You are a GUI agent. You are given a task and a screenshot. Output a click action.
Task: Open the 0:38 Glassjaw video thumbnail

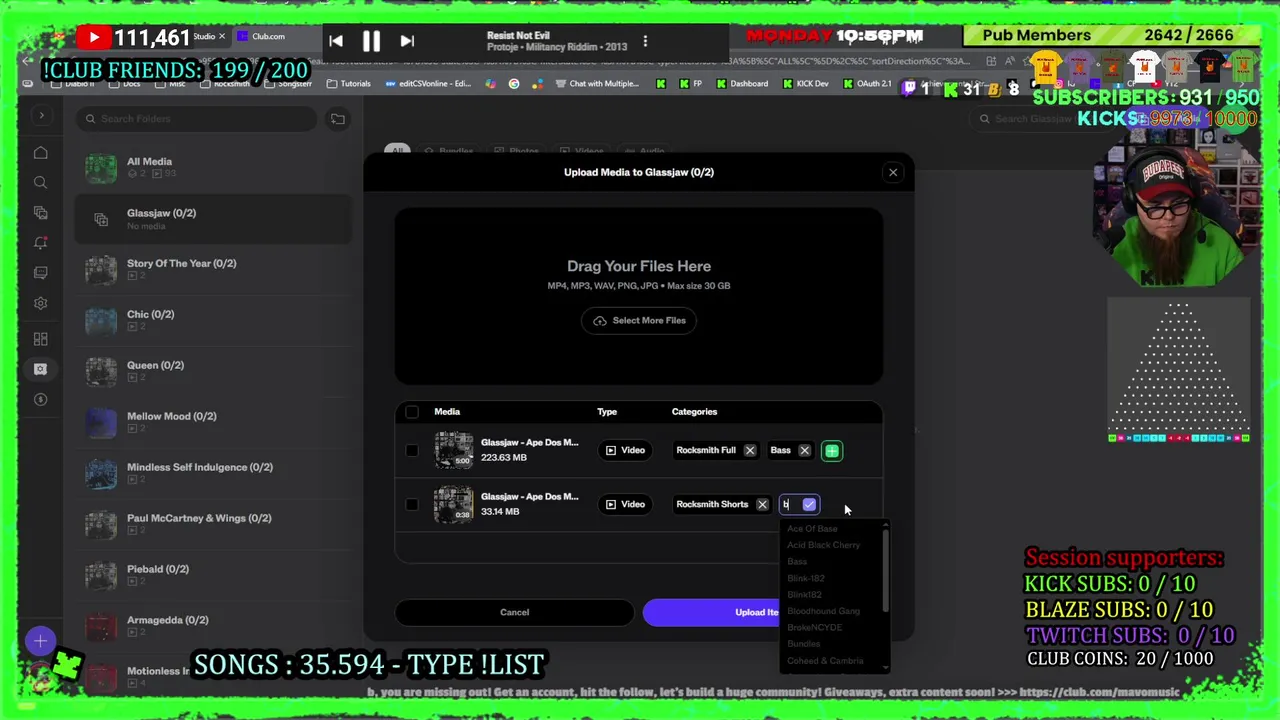click(453, 504)
